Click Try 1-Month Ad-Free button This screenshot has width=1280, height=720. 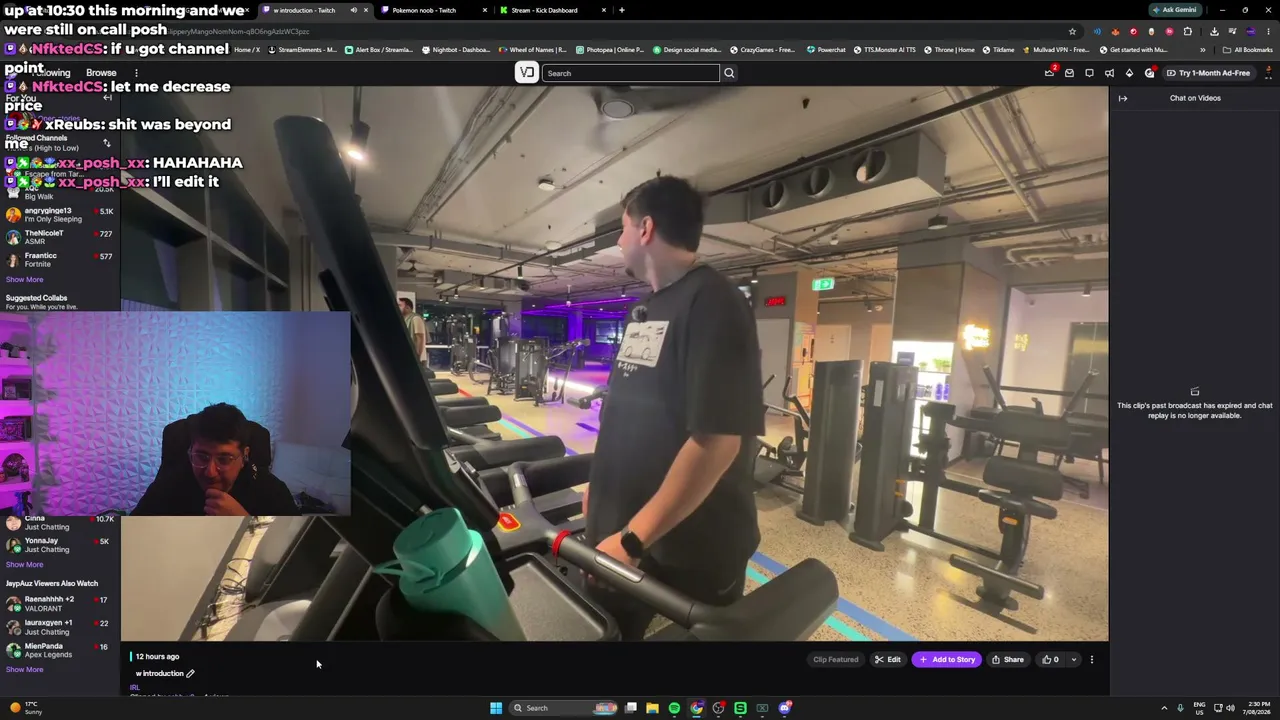coord(1208,73)
